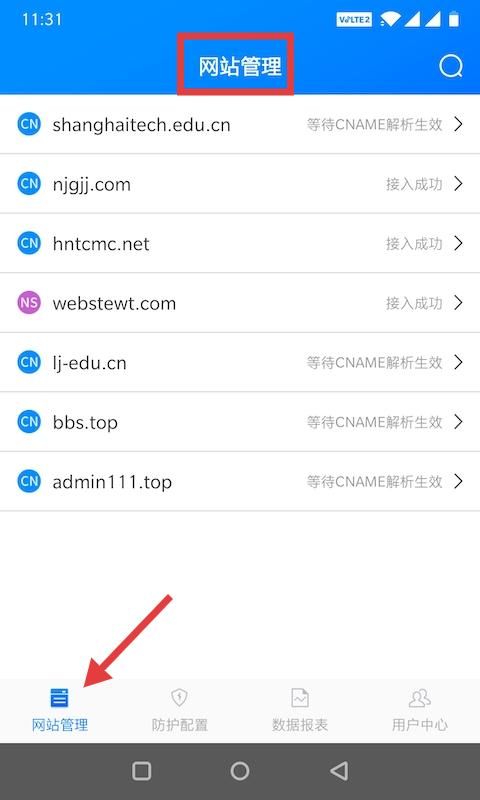Viewport: 480px width, 800px height.
Task: Tap the search magnifier icon in header
Action: coord(451,66)
